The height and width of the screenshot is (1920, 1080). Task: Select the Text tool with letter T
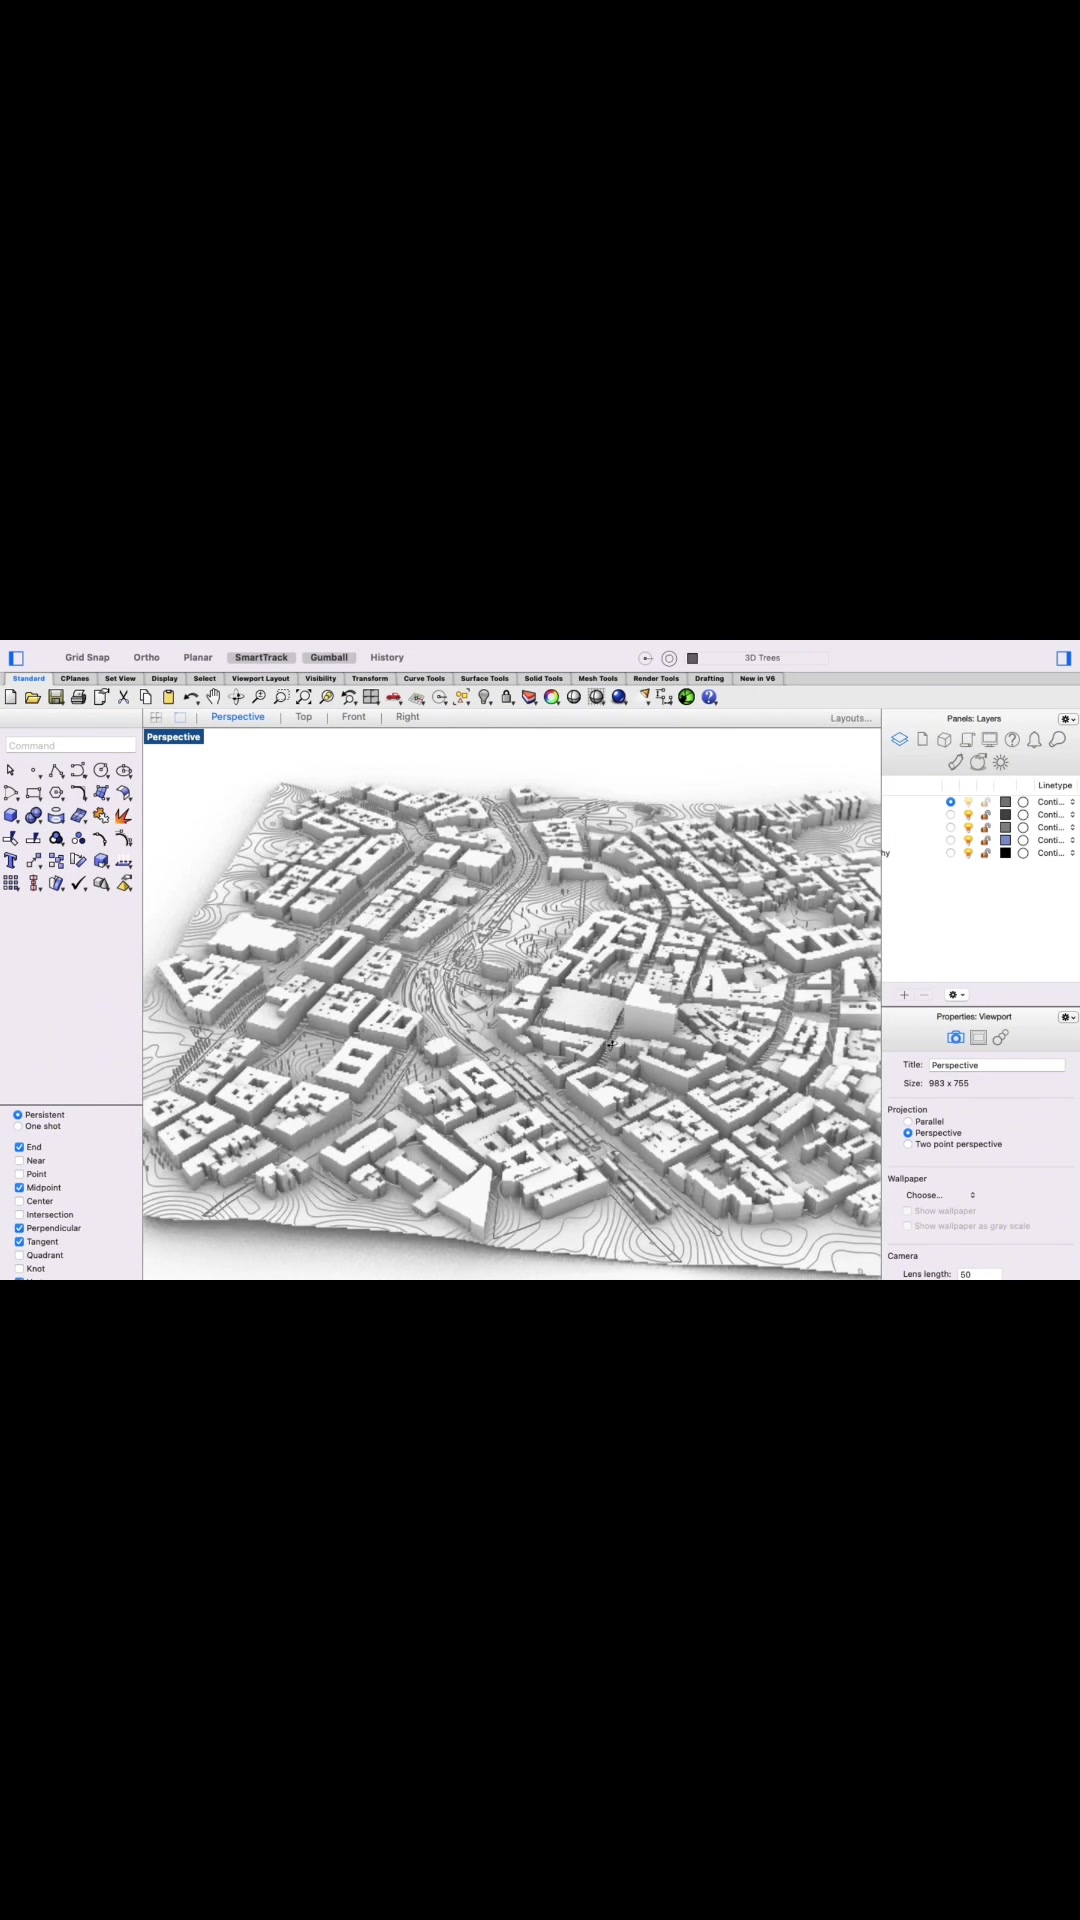[11, 861]
